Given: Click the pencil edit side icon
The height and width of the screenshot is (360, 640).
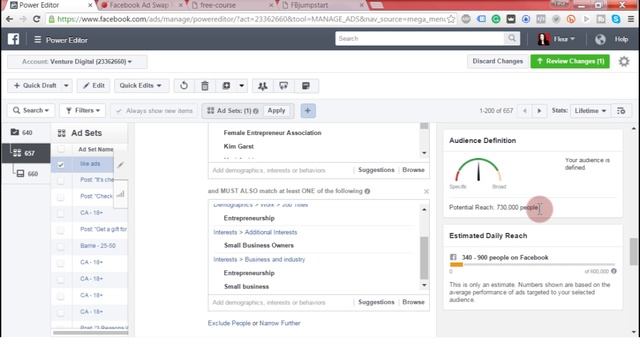Looking at the screenshot, I should pos(120,164).
